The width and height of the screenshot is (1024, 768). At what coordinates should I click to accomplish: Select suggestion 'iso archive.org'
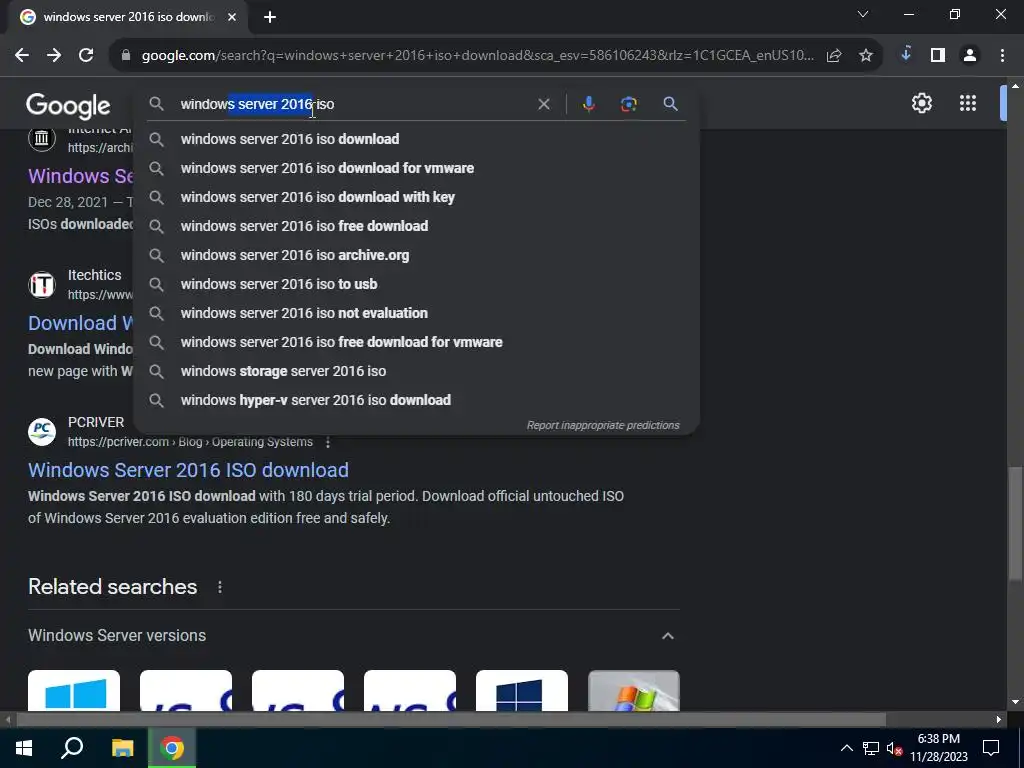coord(416,255)
